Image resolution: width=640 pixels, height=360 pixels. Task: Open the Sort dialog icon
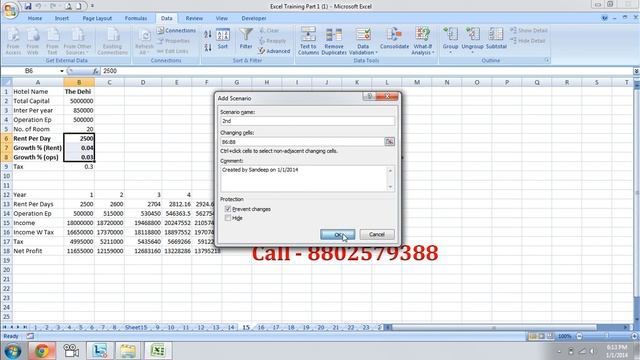coord(223,39)
